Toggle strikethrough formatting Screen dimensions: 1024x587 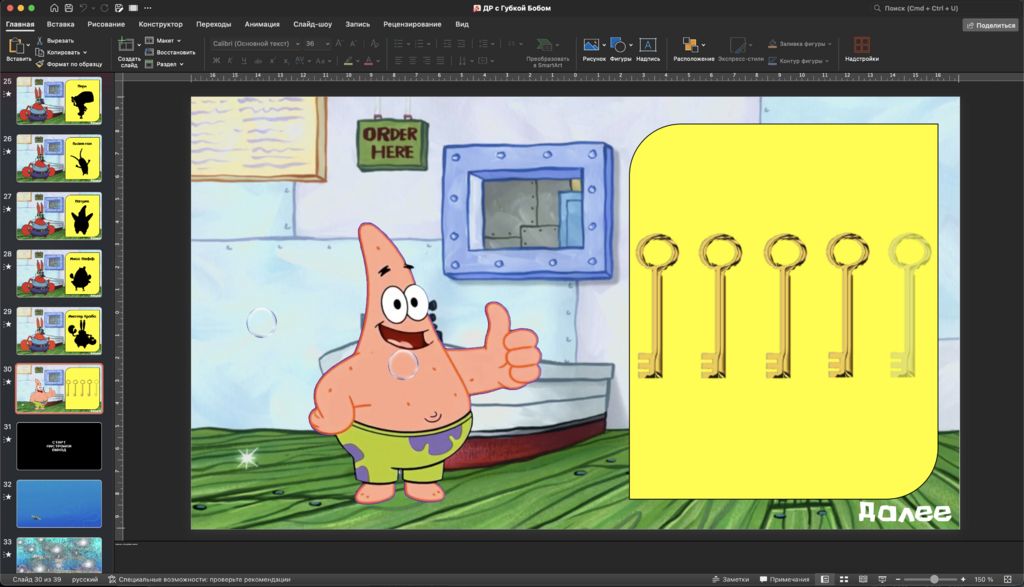(258, 61)
